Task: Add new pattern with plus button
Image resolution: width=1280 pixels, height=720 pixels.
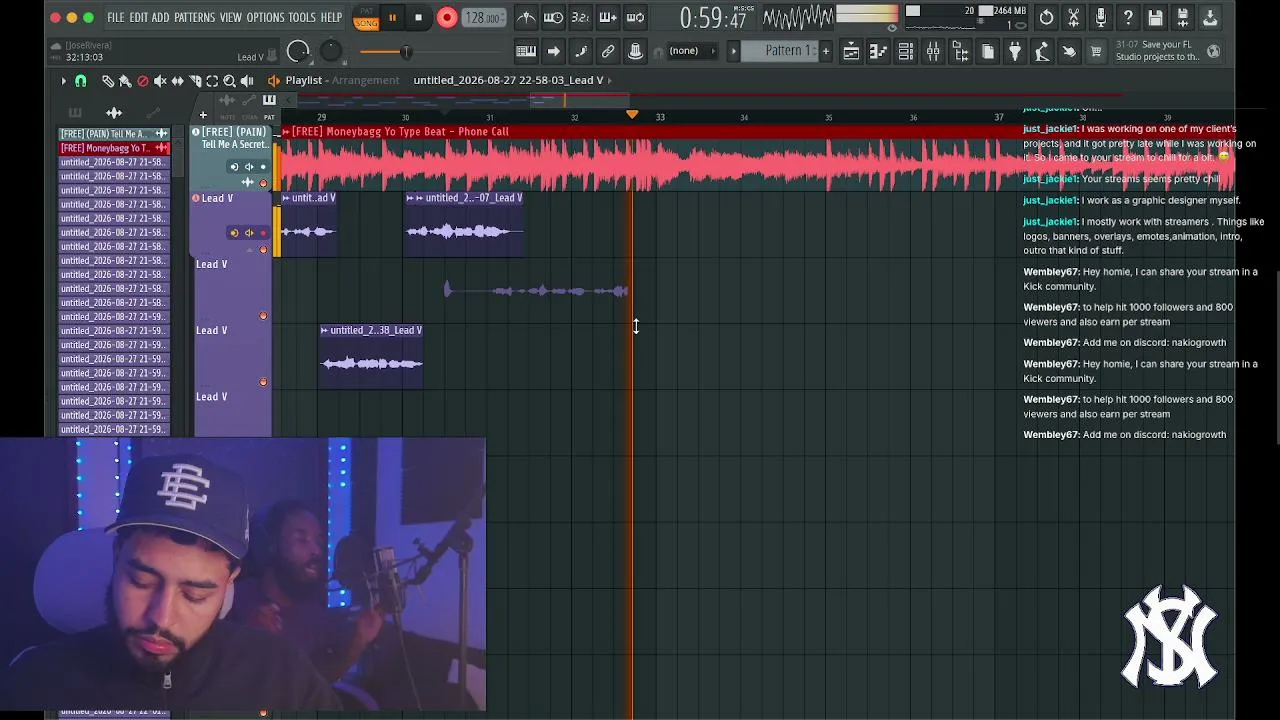Action: 825,51
